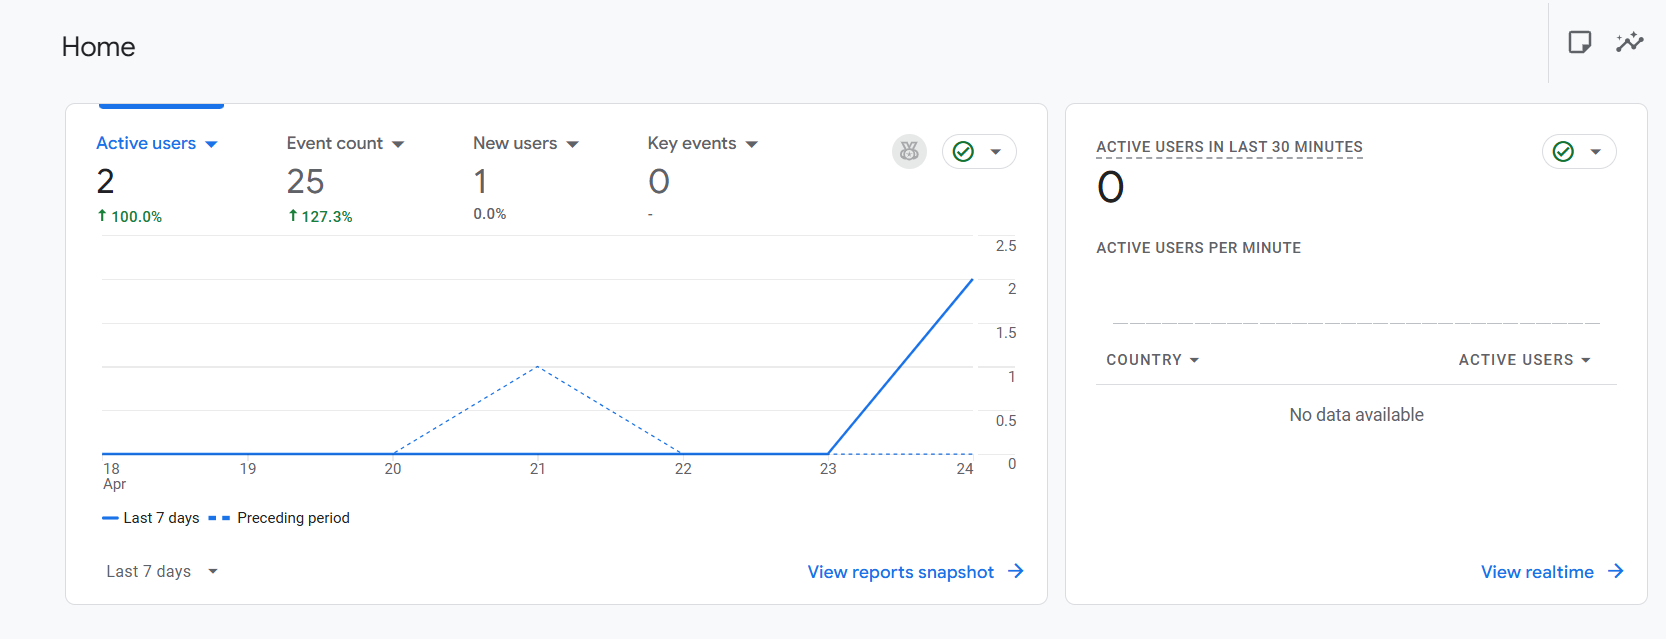Screen dimensions: 1666x639
Task: Click the chart line peak at April 24
Action: point(972,280)
